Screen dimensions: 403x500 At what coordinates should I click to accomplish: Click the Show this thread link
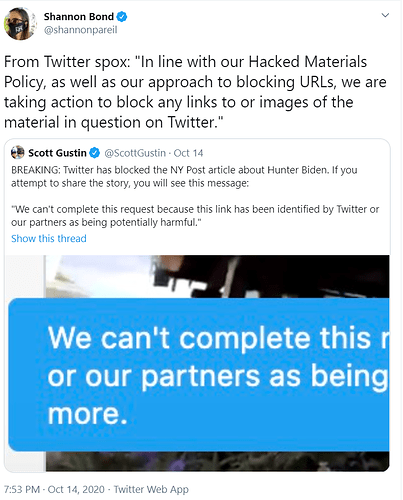point(49,239)
